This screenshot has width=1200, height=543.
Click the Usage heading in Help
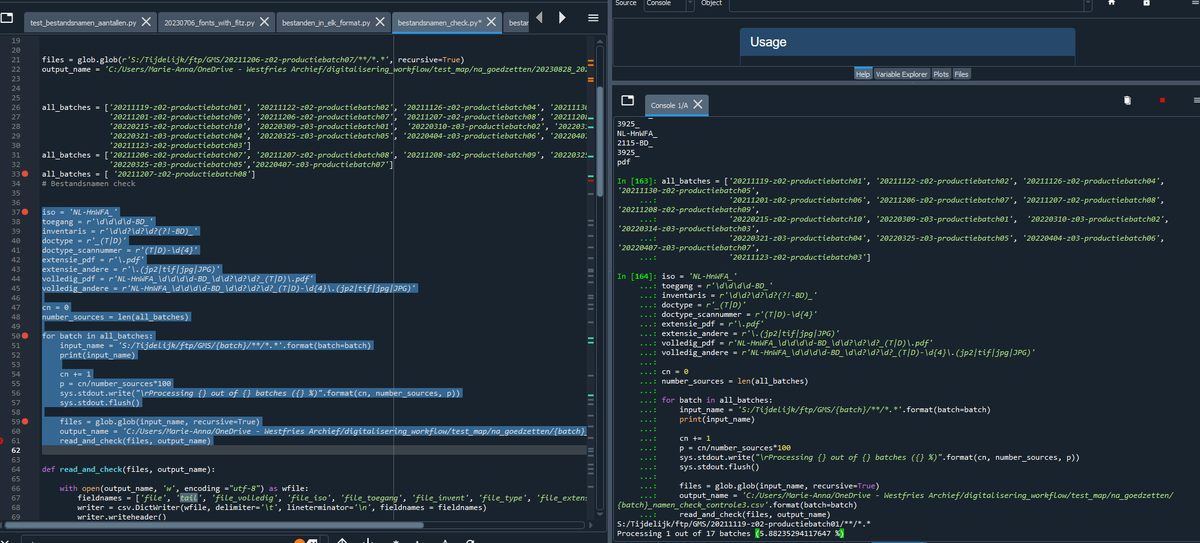tap(768, 42)
